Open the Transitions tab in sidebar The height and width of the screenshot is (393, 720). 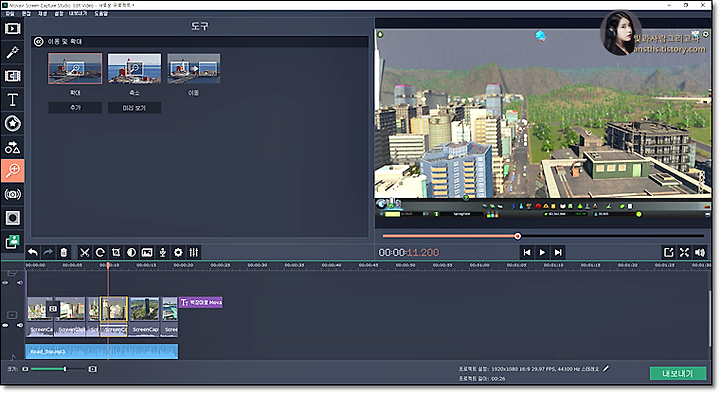tap(12, 76)
